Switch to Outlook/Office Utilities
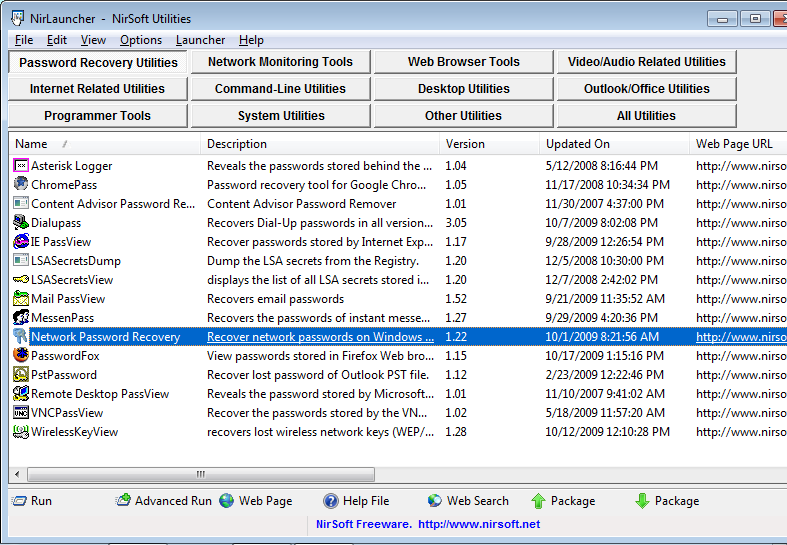 [646, 89]
